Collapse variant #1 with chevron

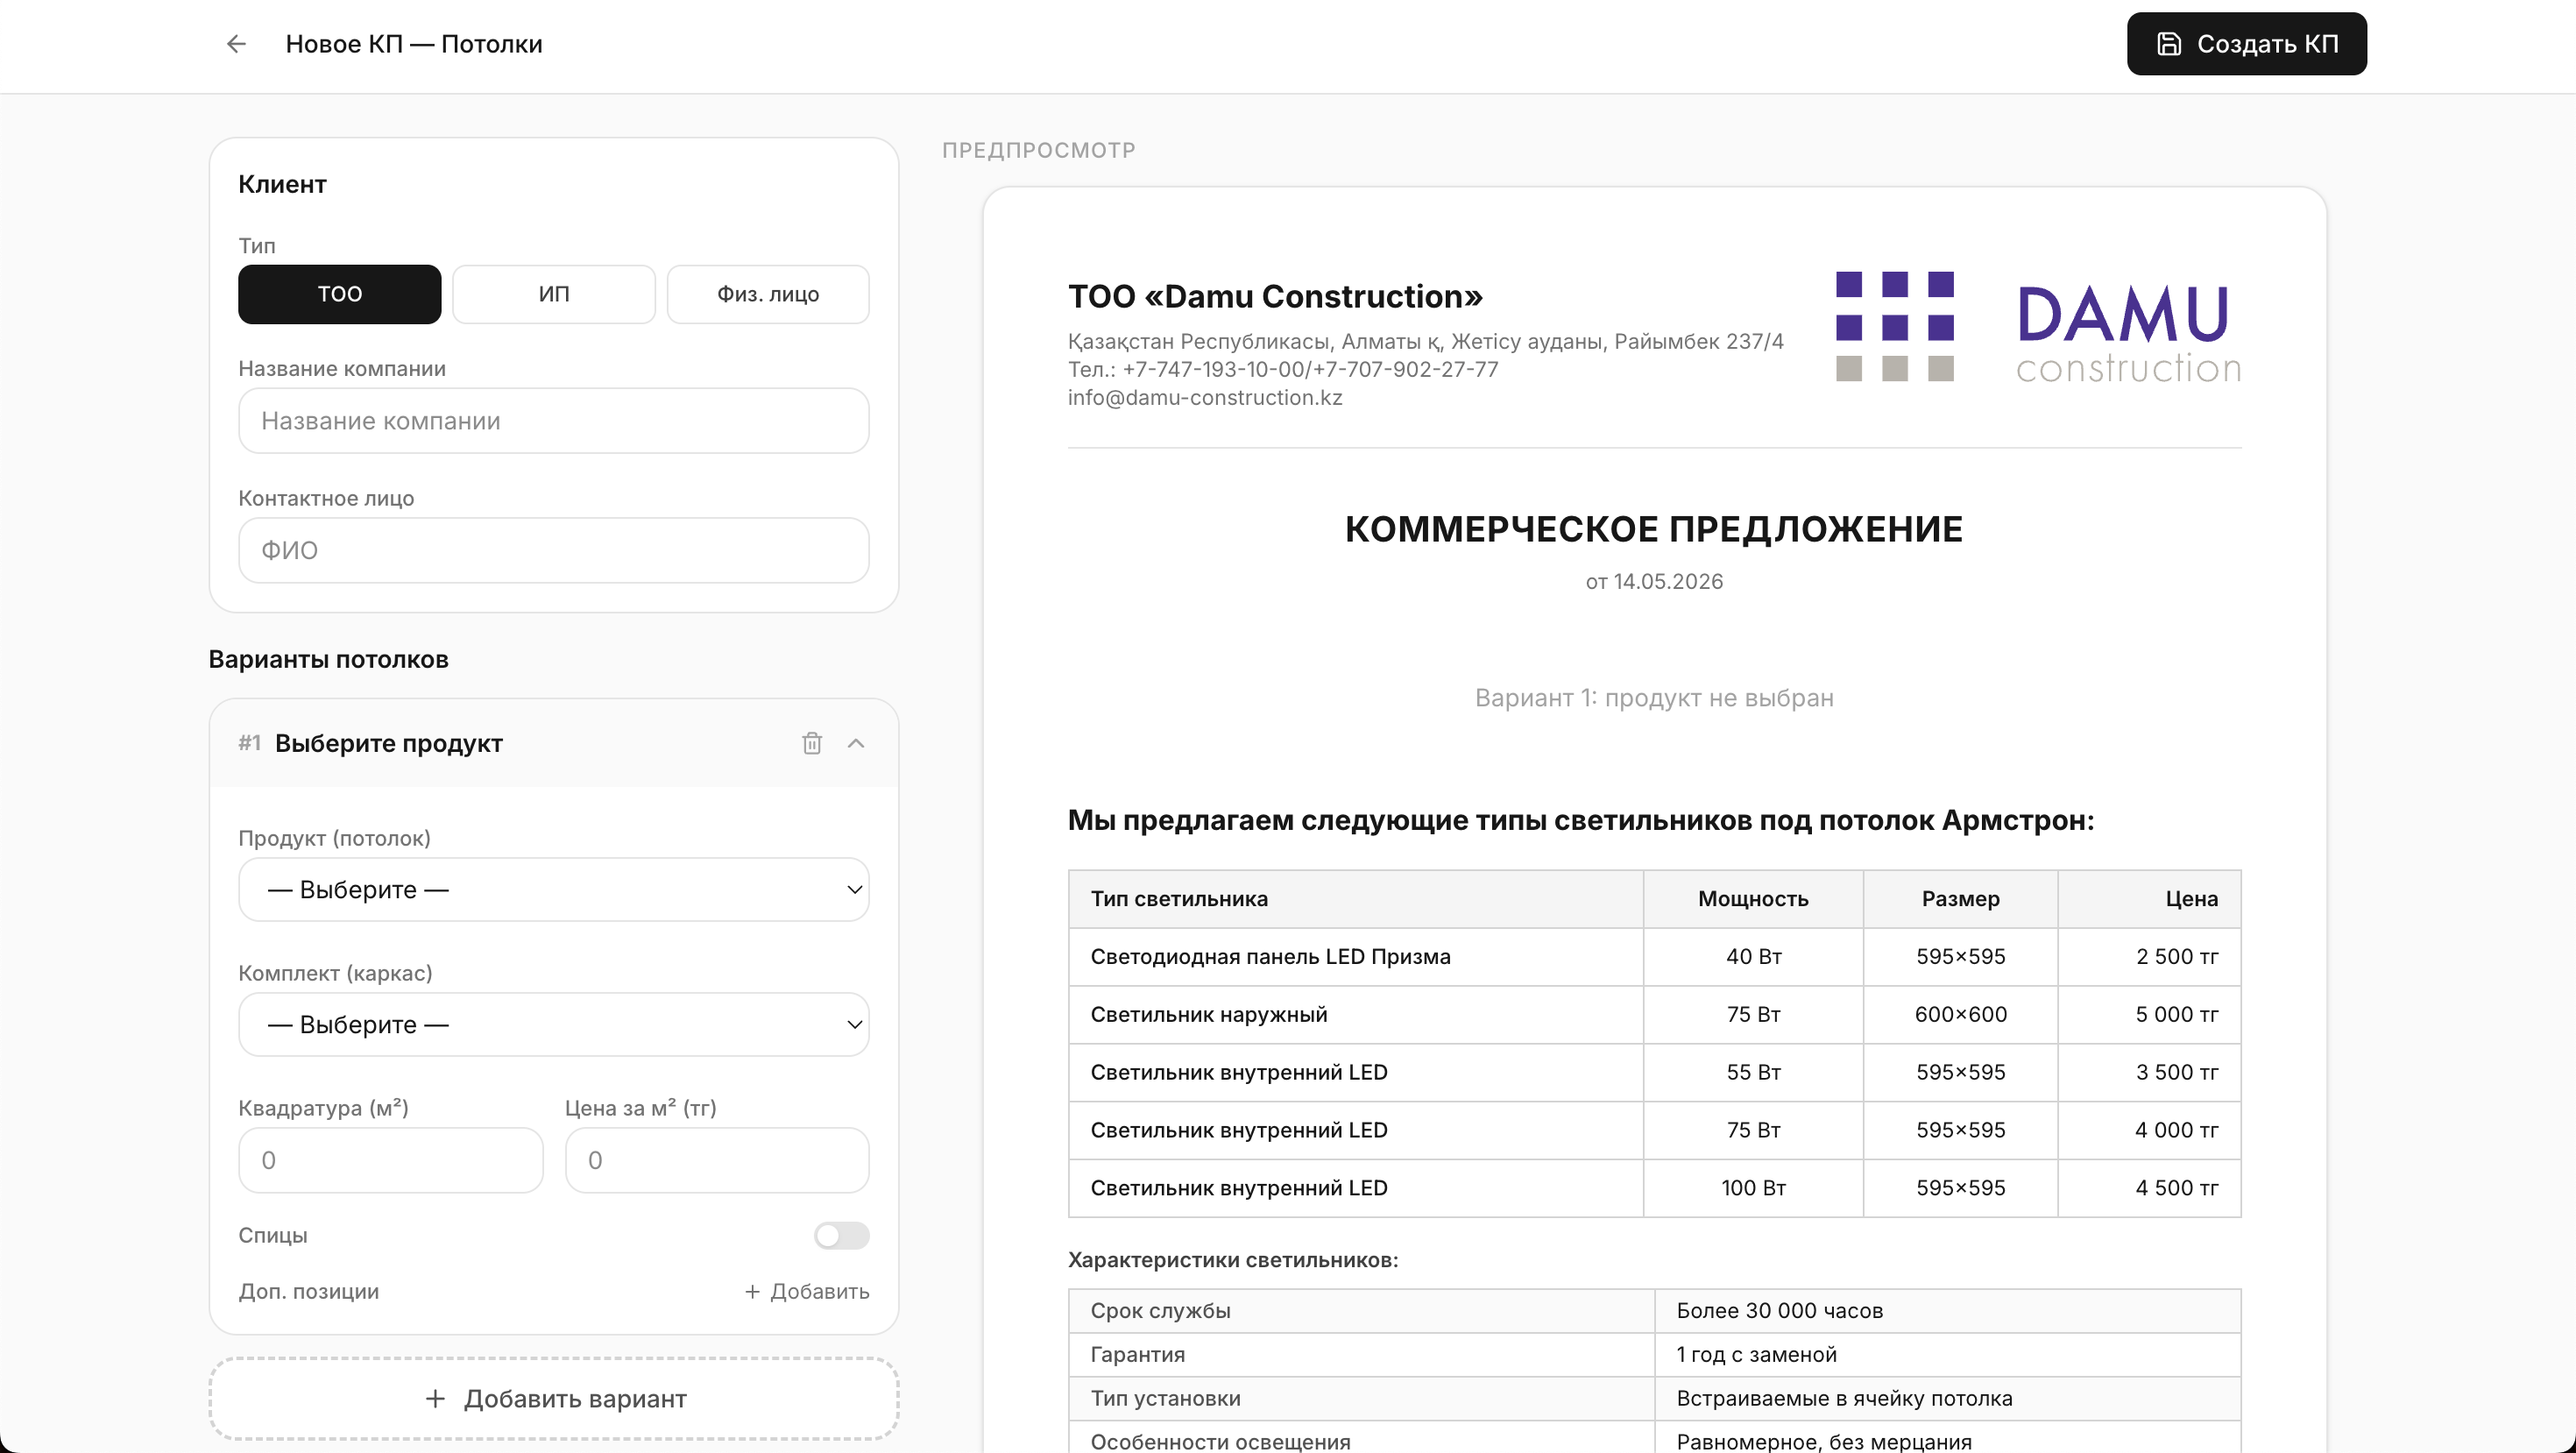856,743
